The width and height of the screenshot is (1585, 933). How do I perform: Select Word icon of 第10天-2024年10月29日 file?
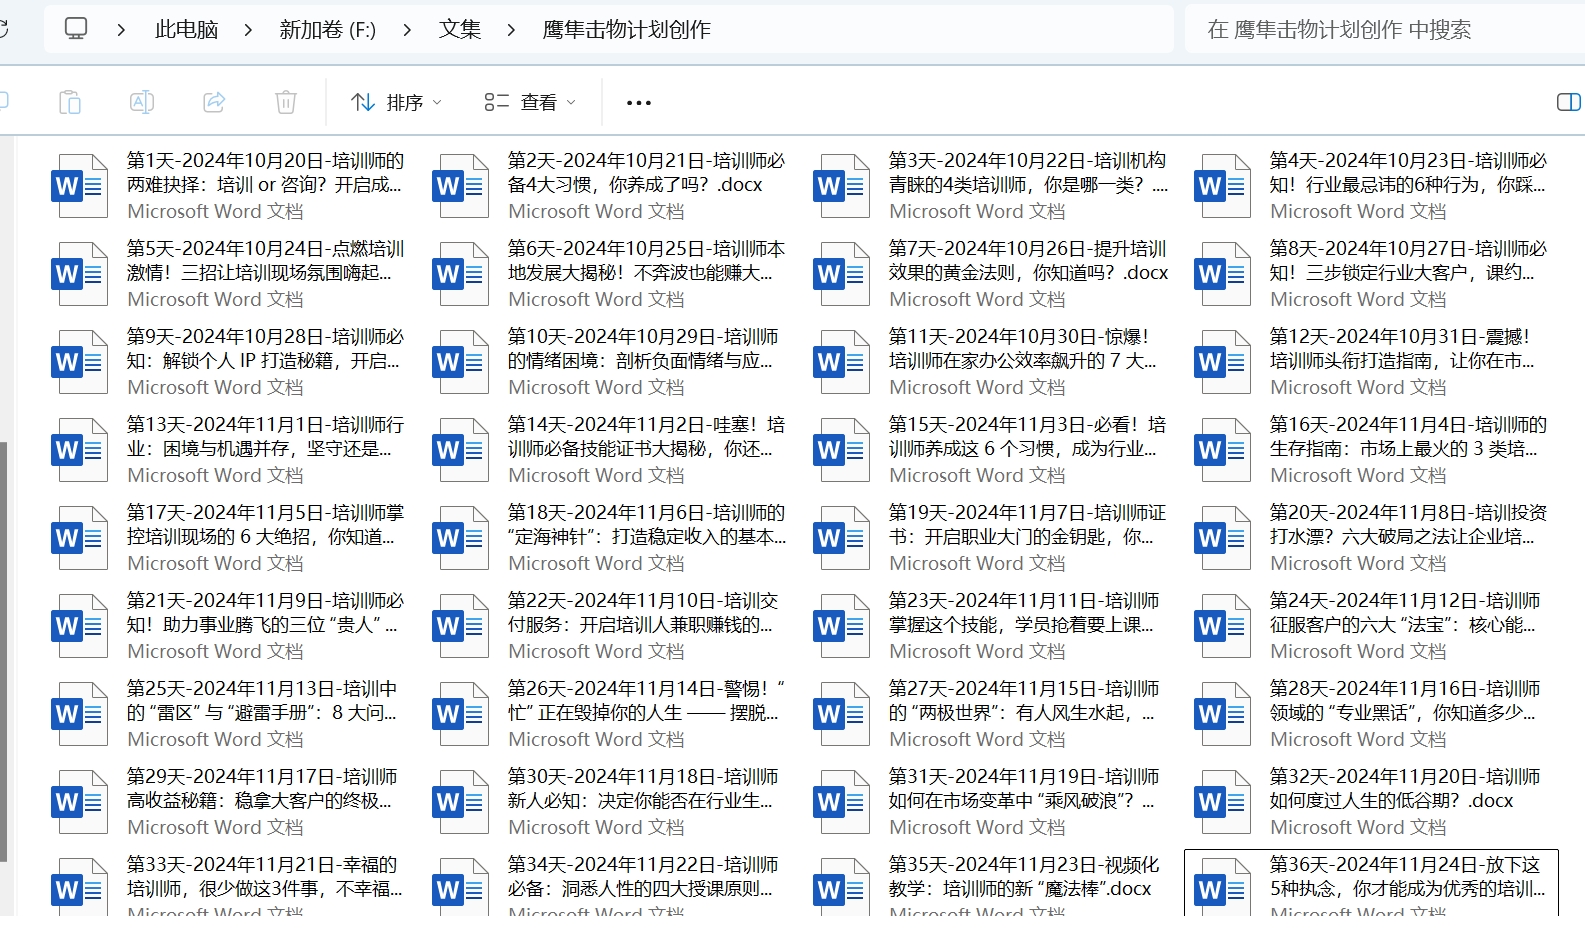[x=460, y=362]
